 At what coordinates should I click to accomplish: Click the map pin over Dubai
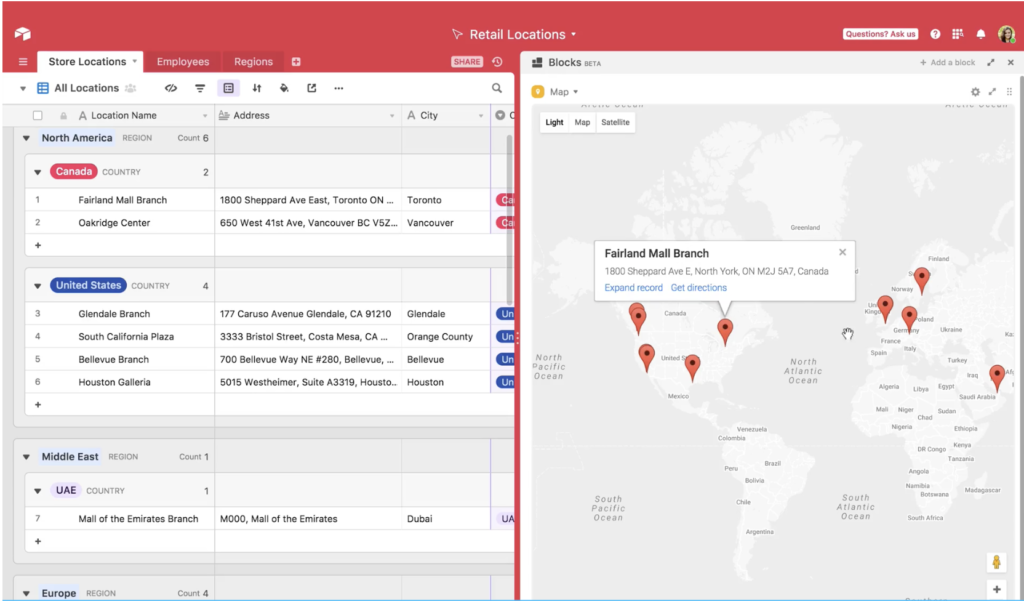point(997,377)
